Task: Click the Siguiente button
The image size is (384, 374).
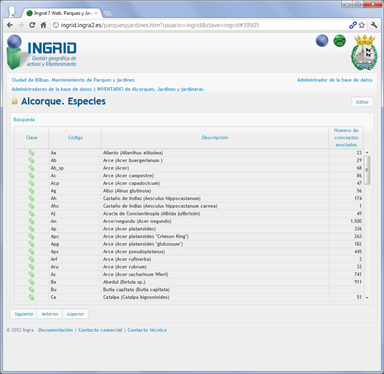Action: pos(24,314)
